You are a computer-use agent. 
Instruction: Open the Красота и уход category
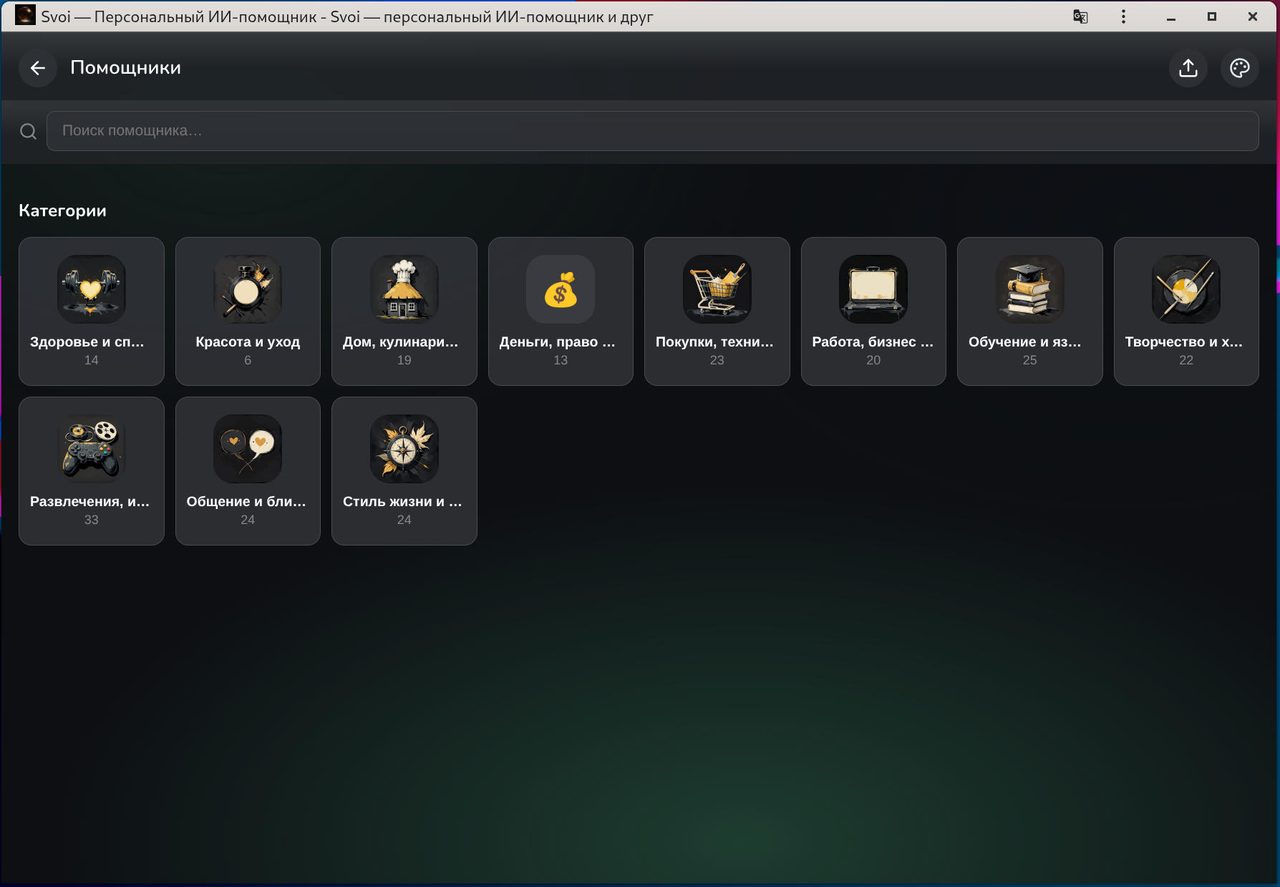[248, 311]
